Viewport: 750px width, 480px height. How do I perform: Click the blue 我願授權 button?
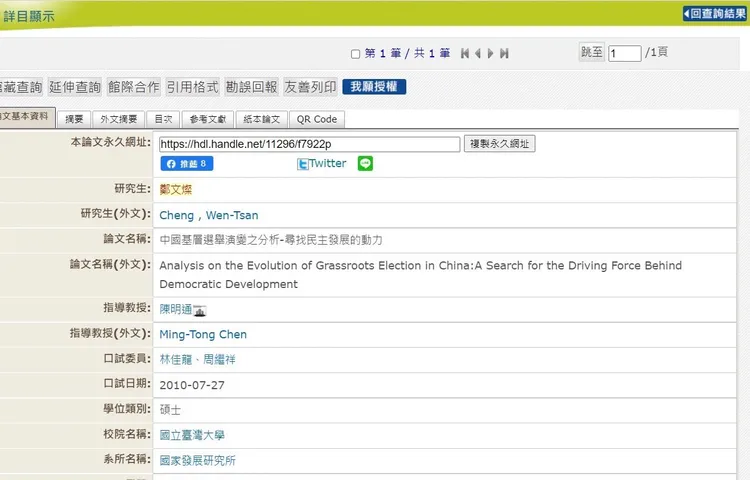coord(374,87)
